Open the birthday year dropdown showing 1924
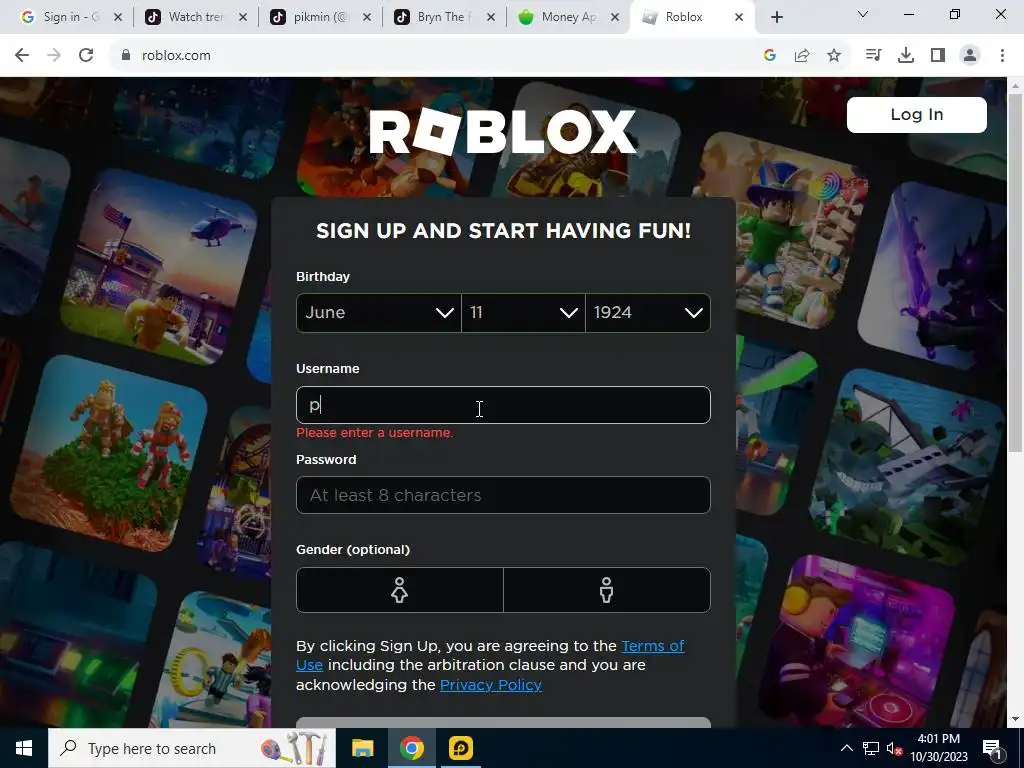This screenshot has height=768, width=1024. [x=648, y=313]
